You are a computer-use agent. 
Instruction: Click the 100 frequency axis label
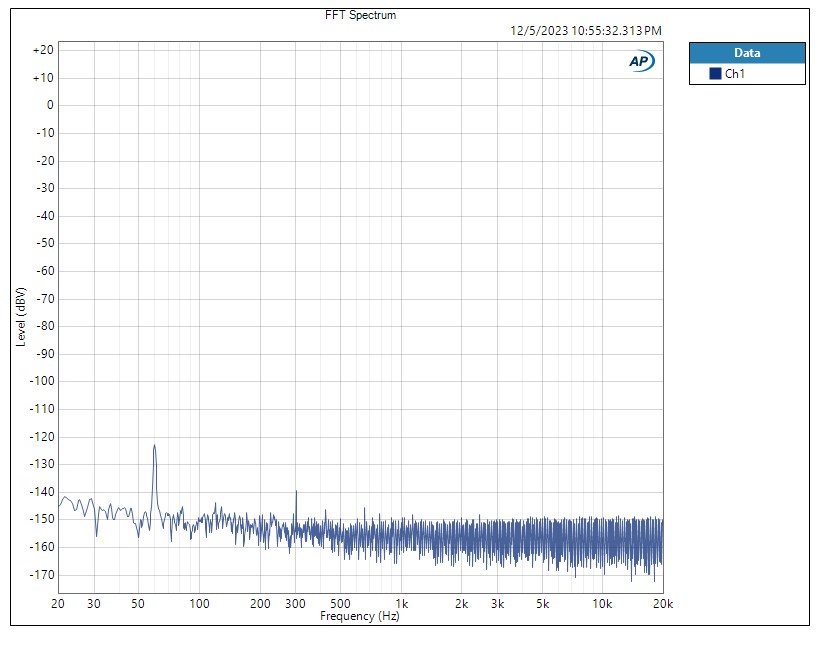pos(199,604)
